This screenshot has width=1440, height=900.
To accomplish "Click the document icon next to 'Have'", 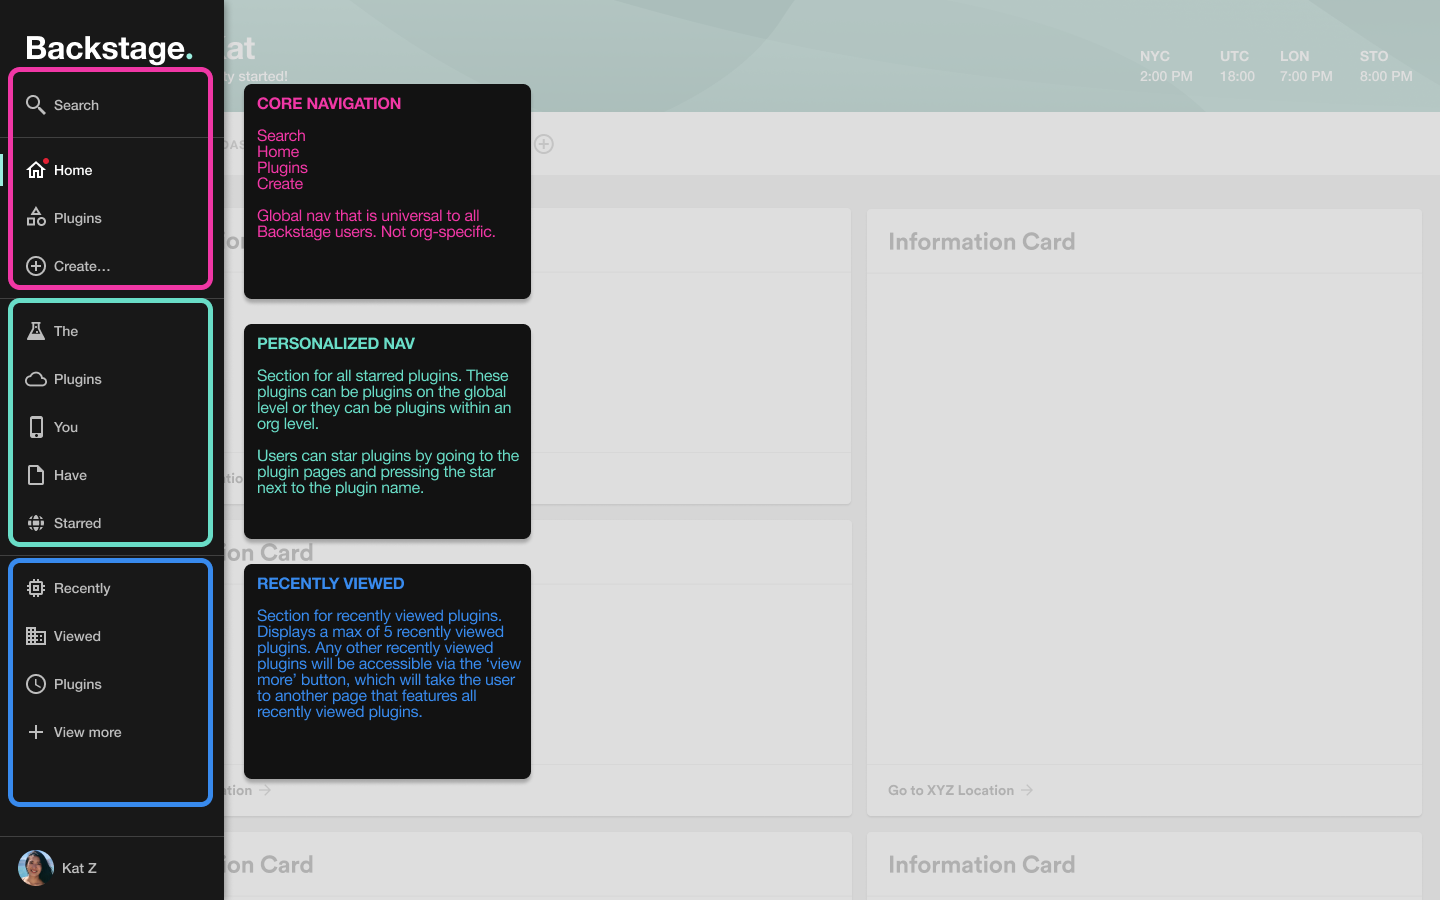I will point(35,475).
